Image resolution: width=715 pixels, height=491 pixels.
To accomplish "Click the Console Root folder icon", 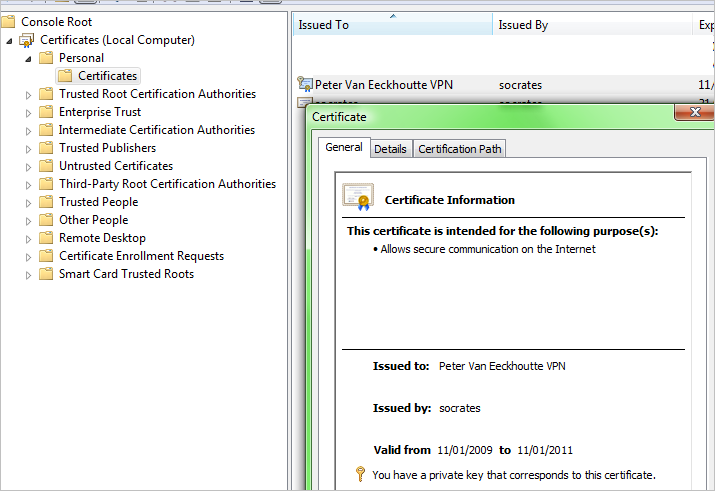I will (8, 21).
